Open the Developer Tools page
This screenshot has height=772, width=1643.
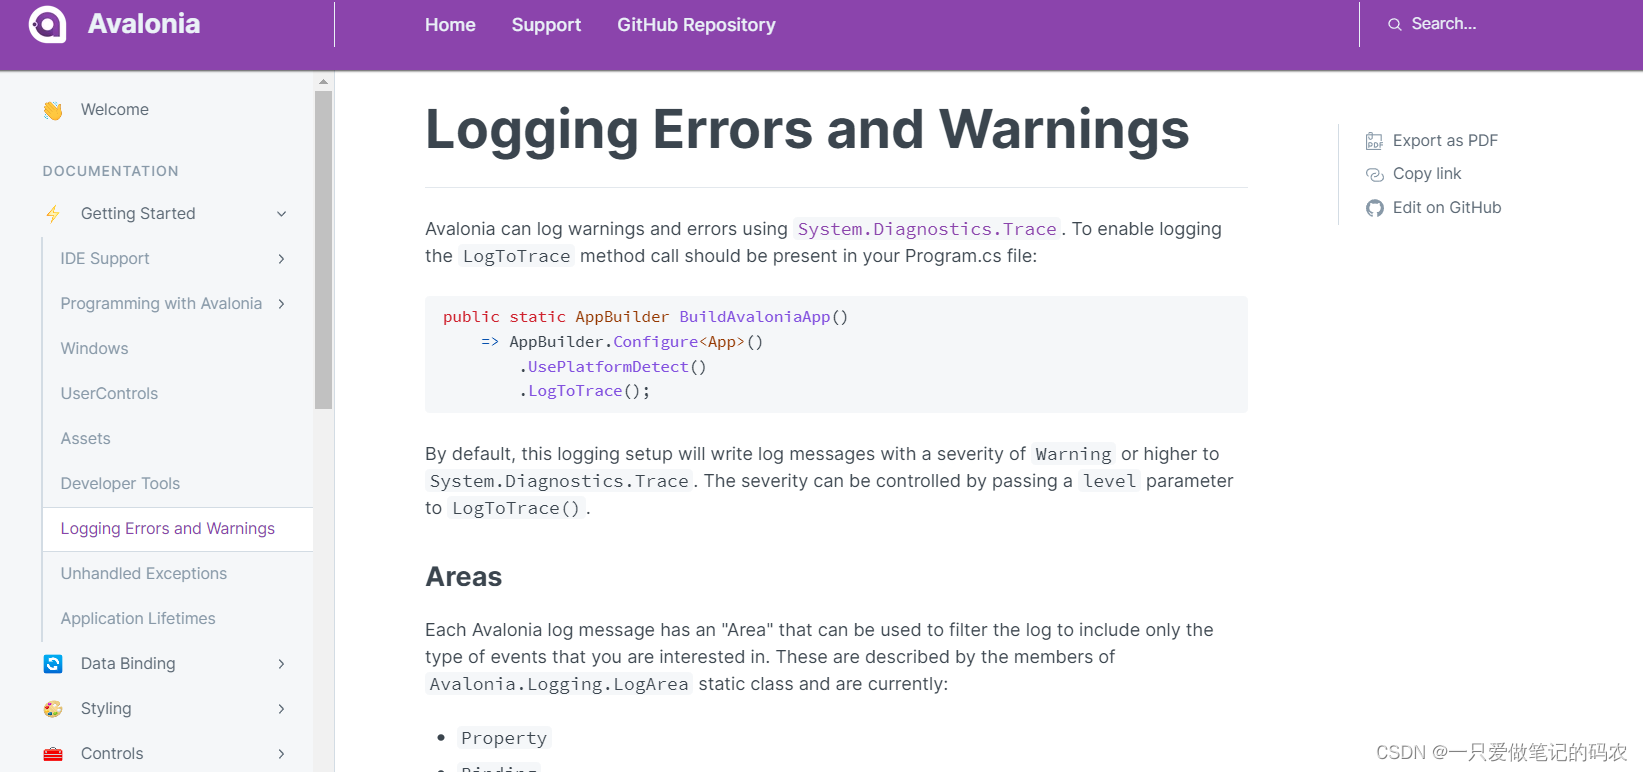120,484
